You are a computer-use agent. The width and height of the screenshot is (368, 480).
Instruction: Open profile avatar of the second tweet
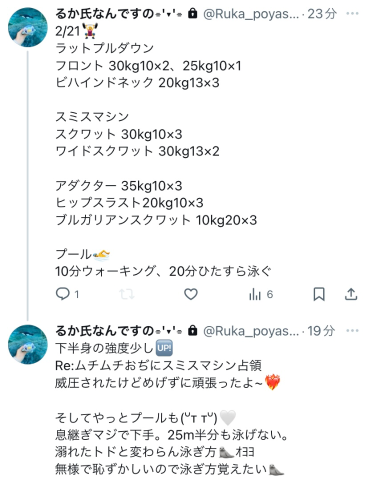[28, 345]
